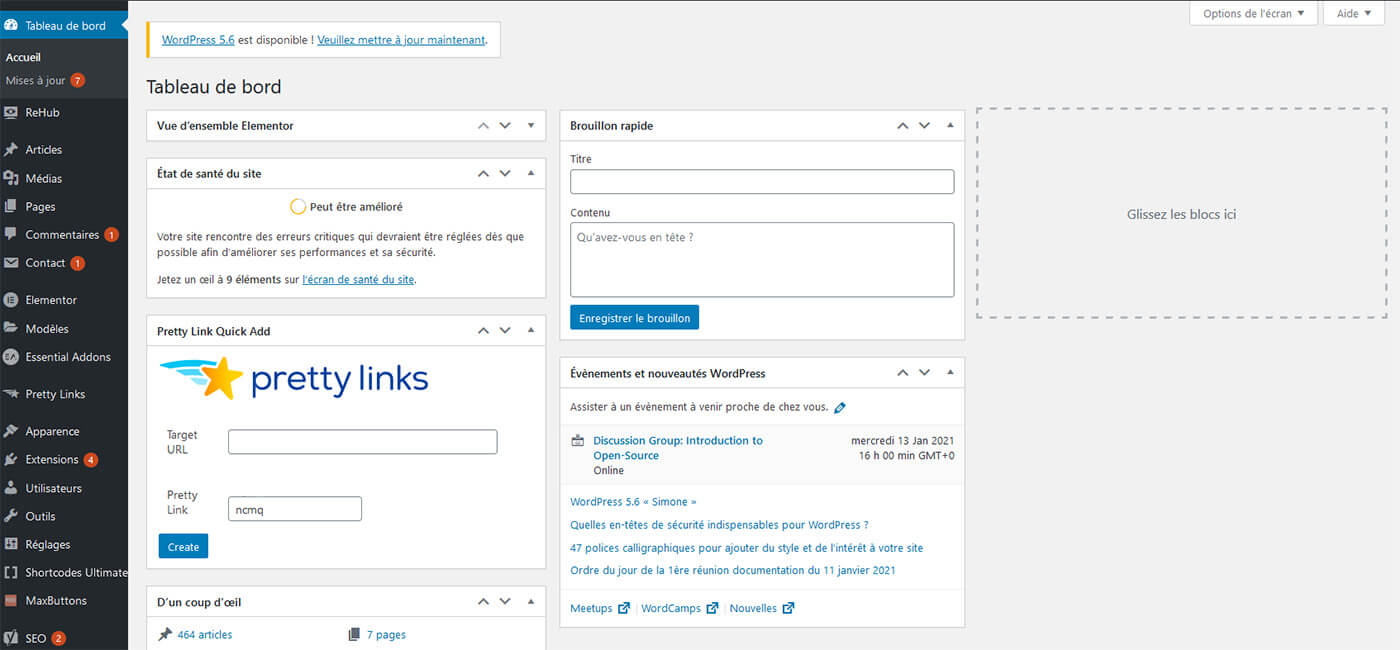
Task: Collapse the Brouillon rapide widget
Action: tap(950, 126)
